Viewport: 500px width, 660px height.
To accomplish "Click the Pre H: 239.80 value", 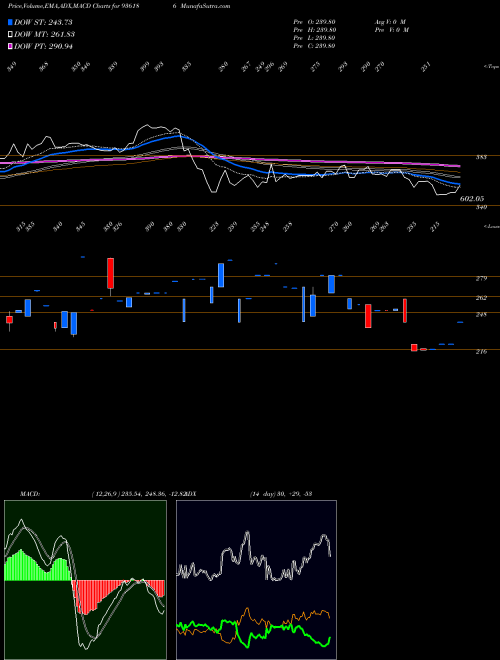I will [x=314, y=30].
